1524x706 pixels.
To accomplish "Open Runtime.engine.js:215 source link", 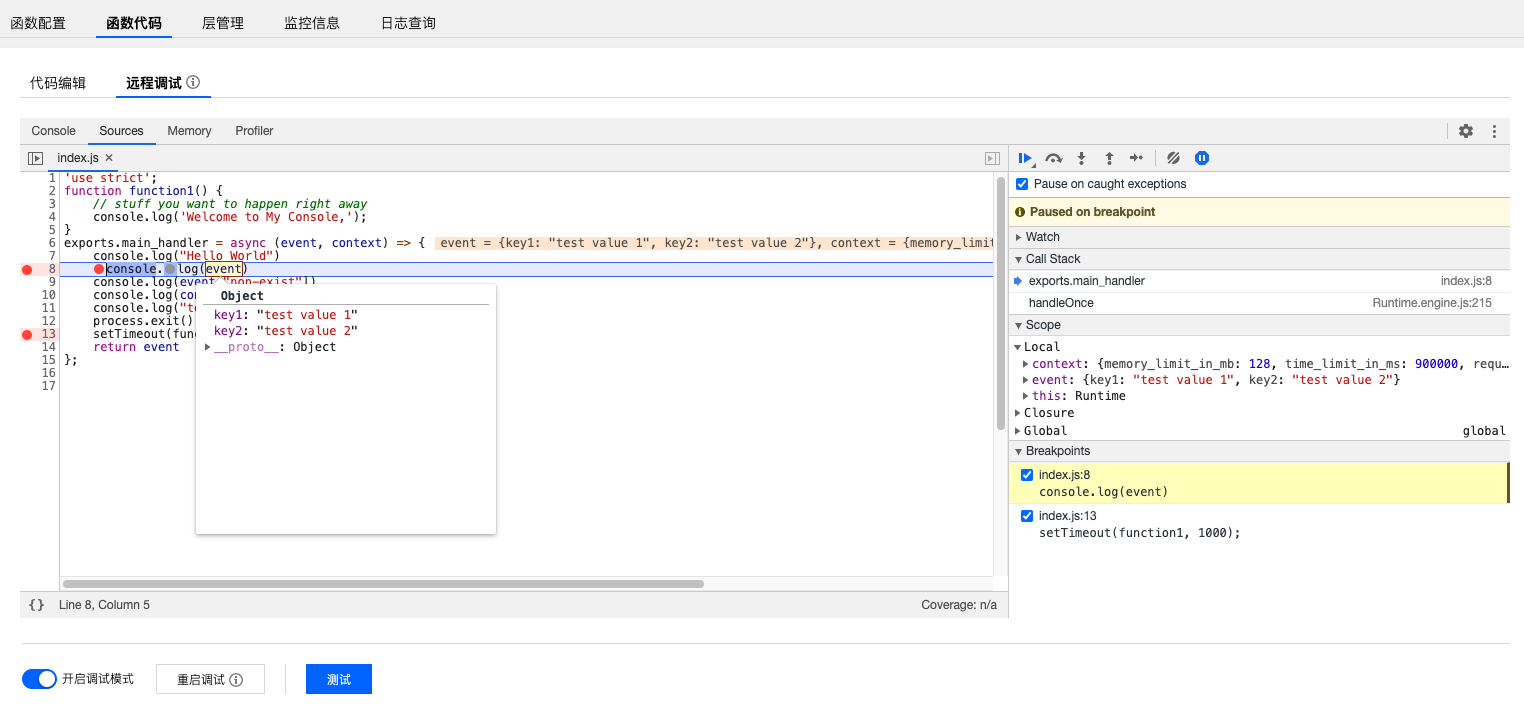I will pyautogui.click(x=1432, y=303).
